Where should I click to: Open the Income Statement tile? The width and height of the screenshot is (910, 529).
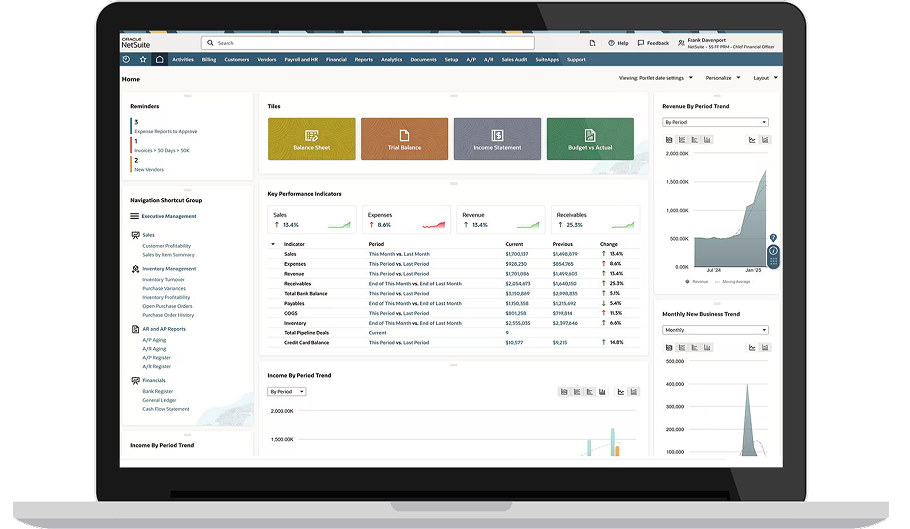497,139
